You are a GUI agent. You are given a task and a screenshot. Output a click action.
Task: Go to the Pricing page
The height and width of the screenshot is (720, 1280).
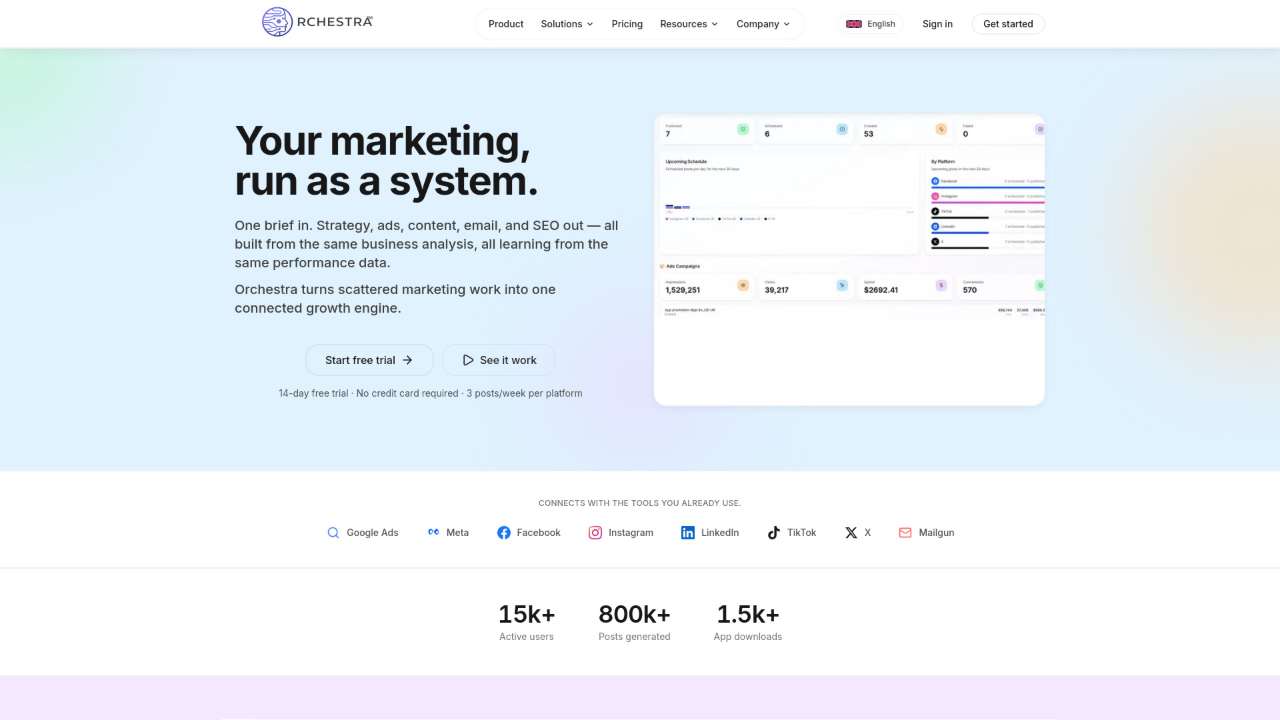[x=627, y=24]
